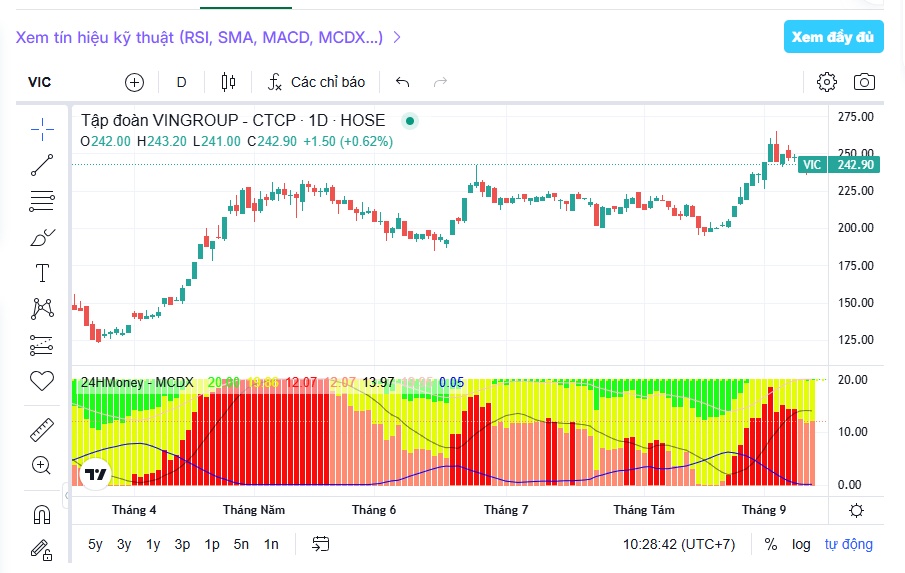Open the D timeframe interval selector
Image resolution: width=905 pixels, height=573 pixels.
(181, 83)
